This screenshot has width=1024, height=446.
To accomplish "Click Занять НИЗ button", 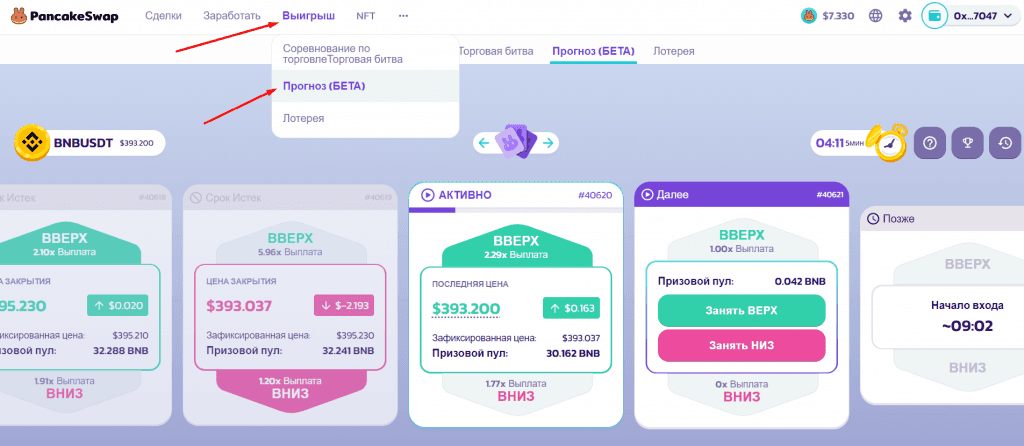I will click(741, 345).
